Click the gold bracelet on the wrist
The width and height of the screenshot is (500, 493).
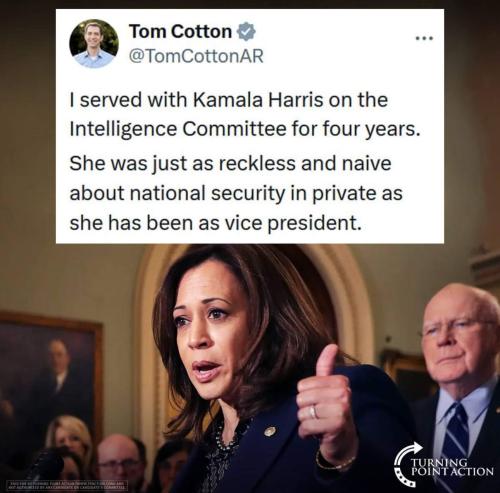click(335, 462)
